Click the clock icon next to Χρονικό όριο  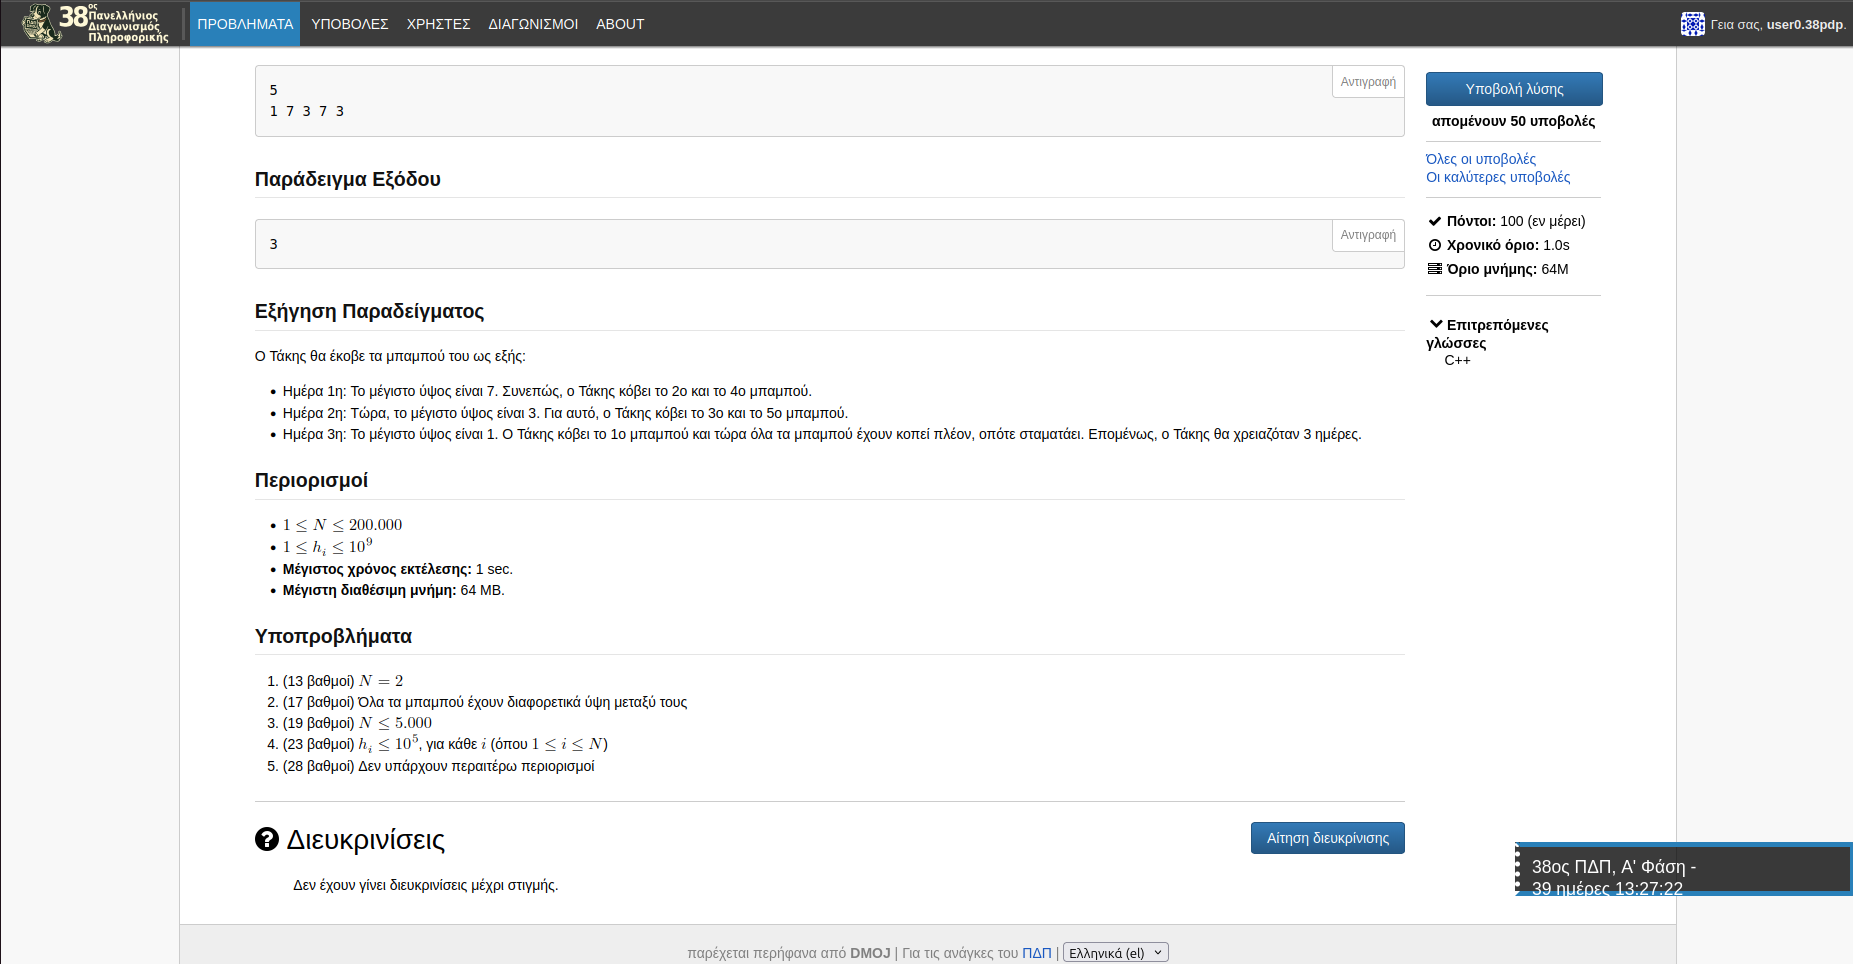1434,245
